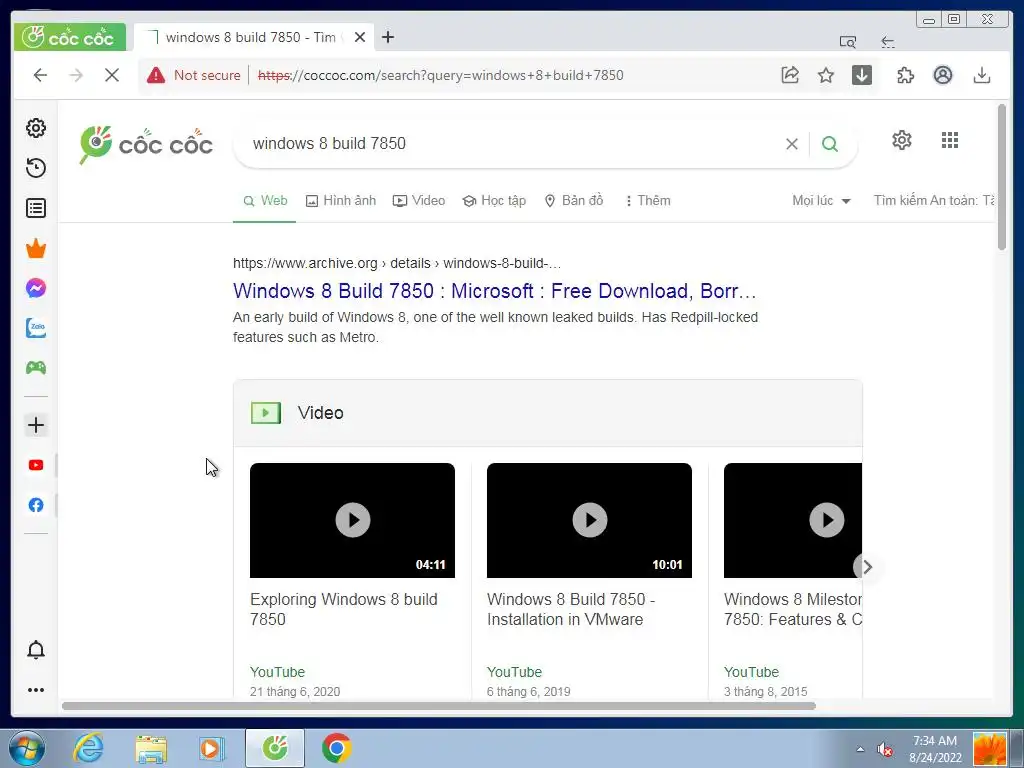Screen dimensions: 1024x768
Task: Open Windows Start menu
Action: [27, 748]
